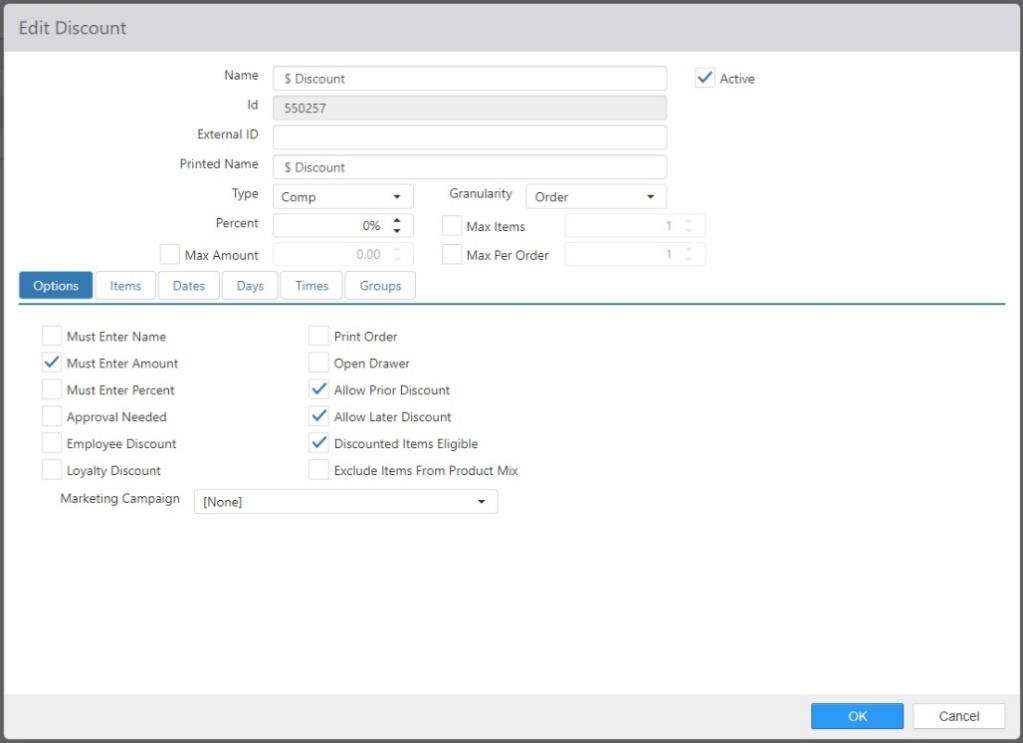The height and width of the screenshot is (743, 1023).
Task: Switch to the Days tab
Action: (250, 286)
